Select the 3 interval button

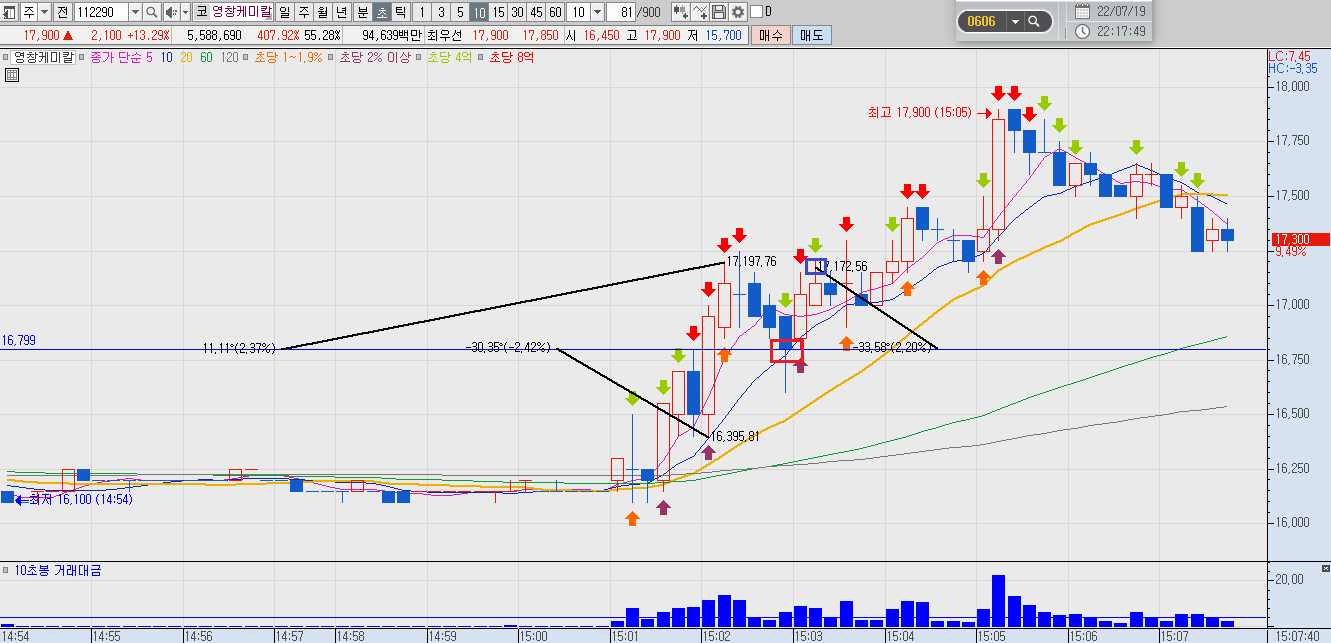[440, 12]
